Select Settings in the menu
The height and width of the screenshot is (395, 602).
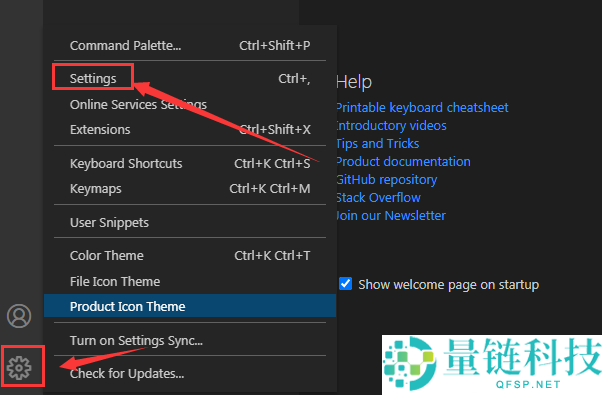click(190, 78)
